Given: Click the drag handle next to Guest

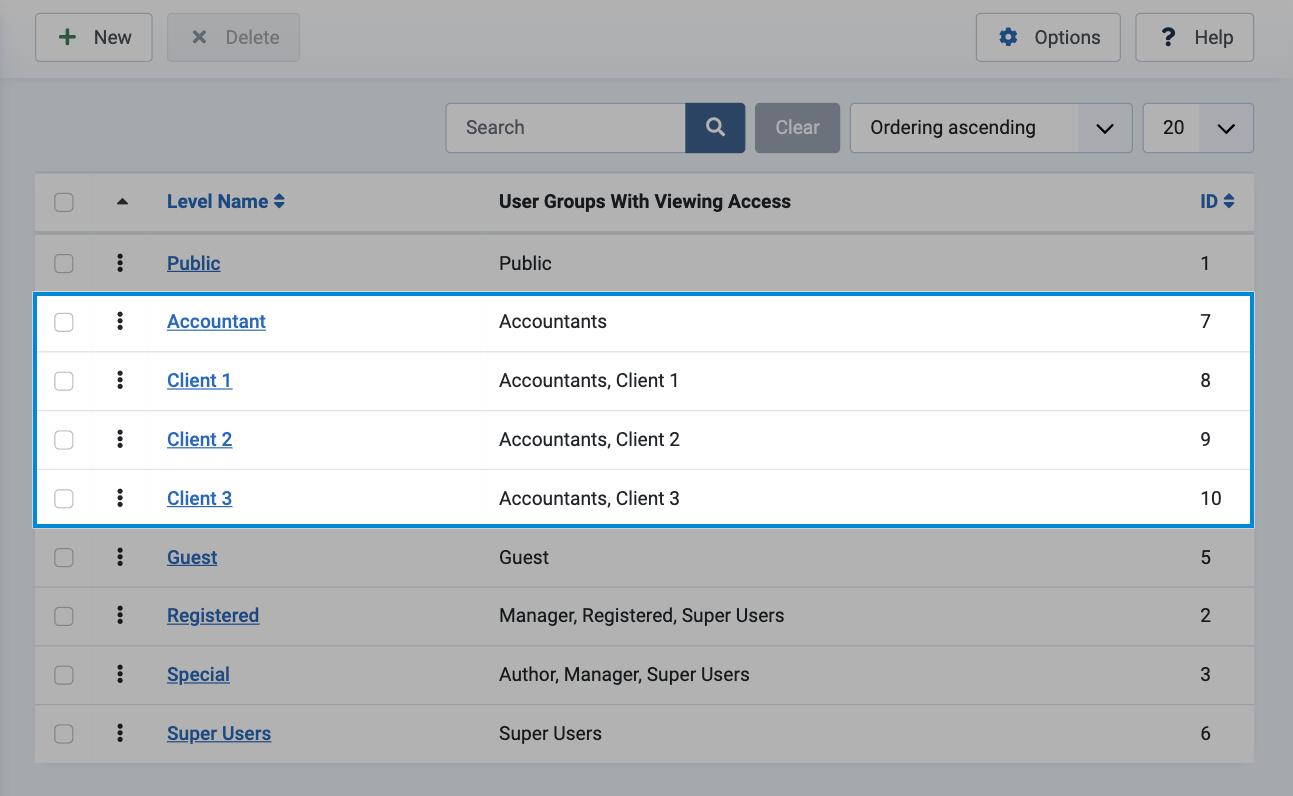Looking at the screenshot, I should click(x=120, y=557).
